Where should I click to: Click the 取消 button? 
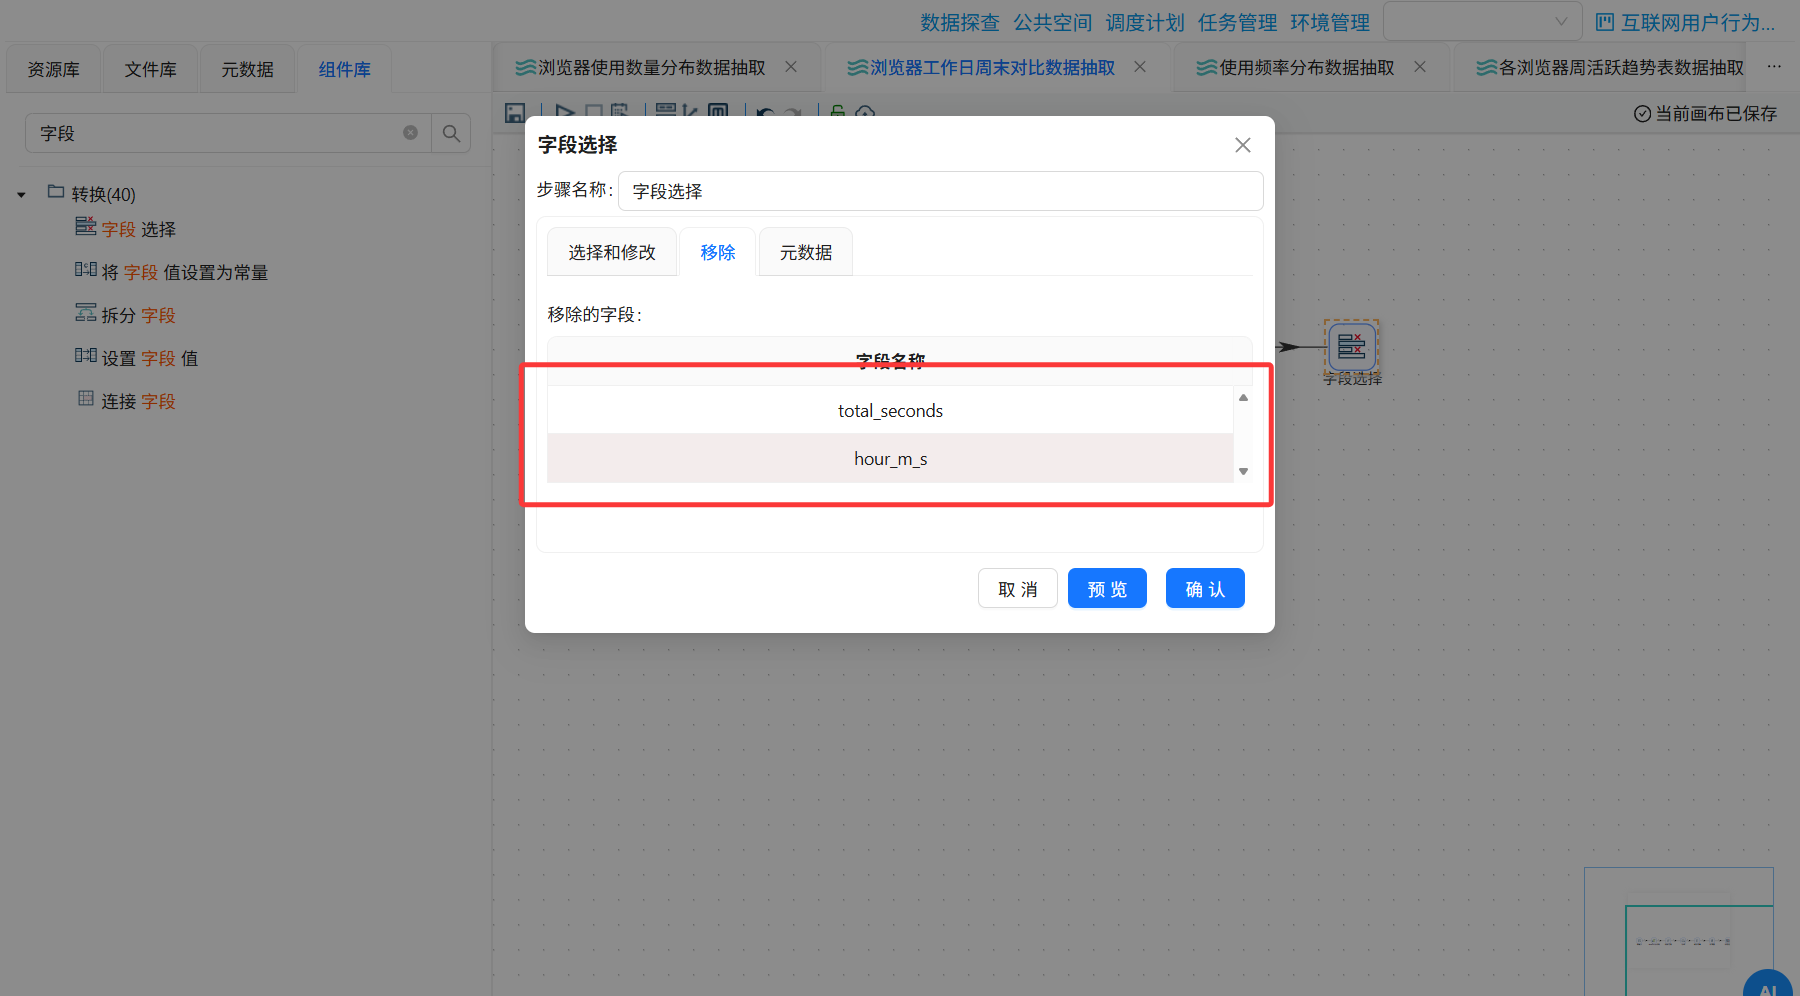coord(1018,588)
